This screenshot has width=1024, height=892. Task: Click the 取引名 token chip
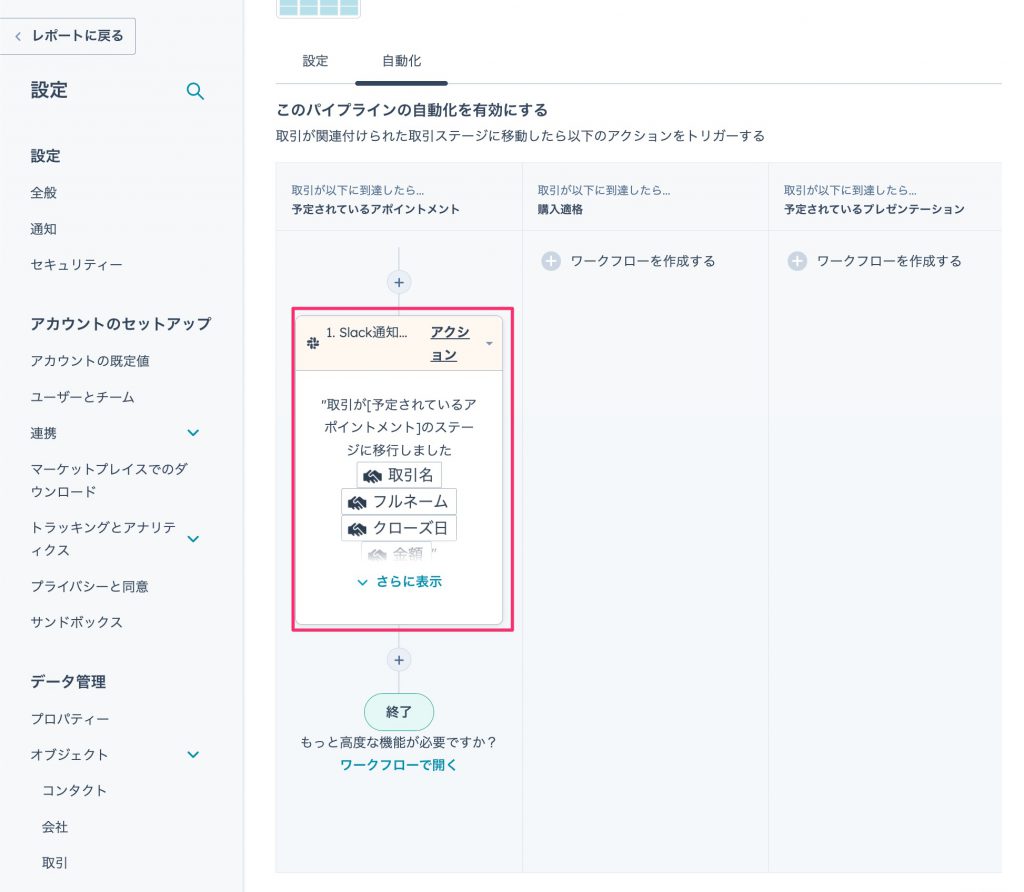[399, 475]
